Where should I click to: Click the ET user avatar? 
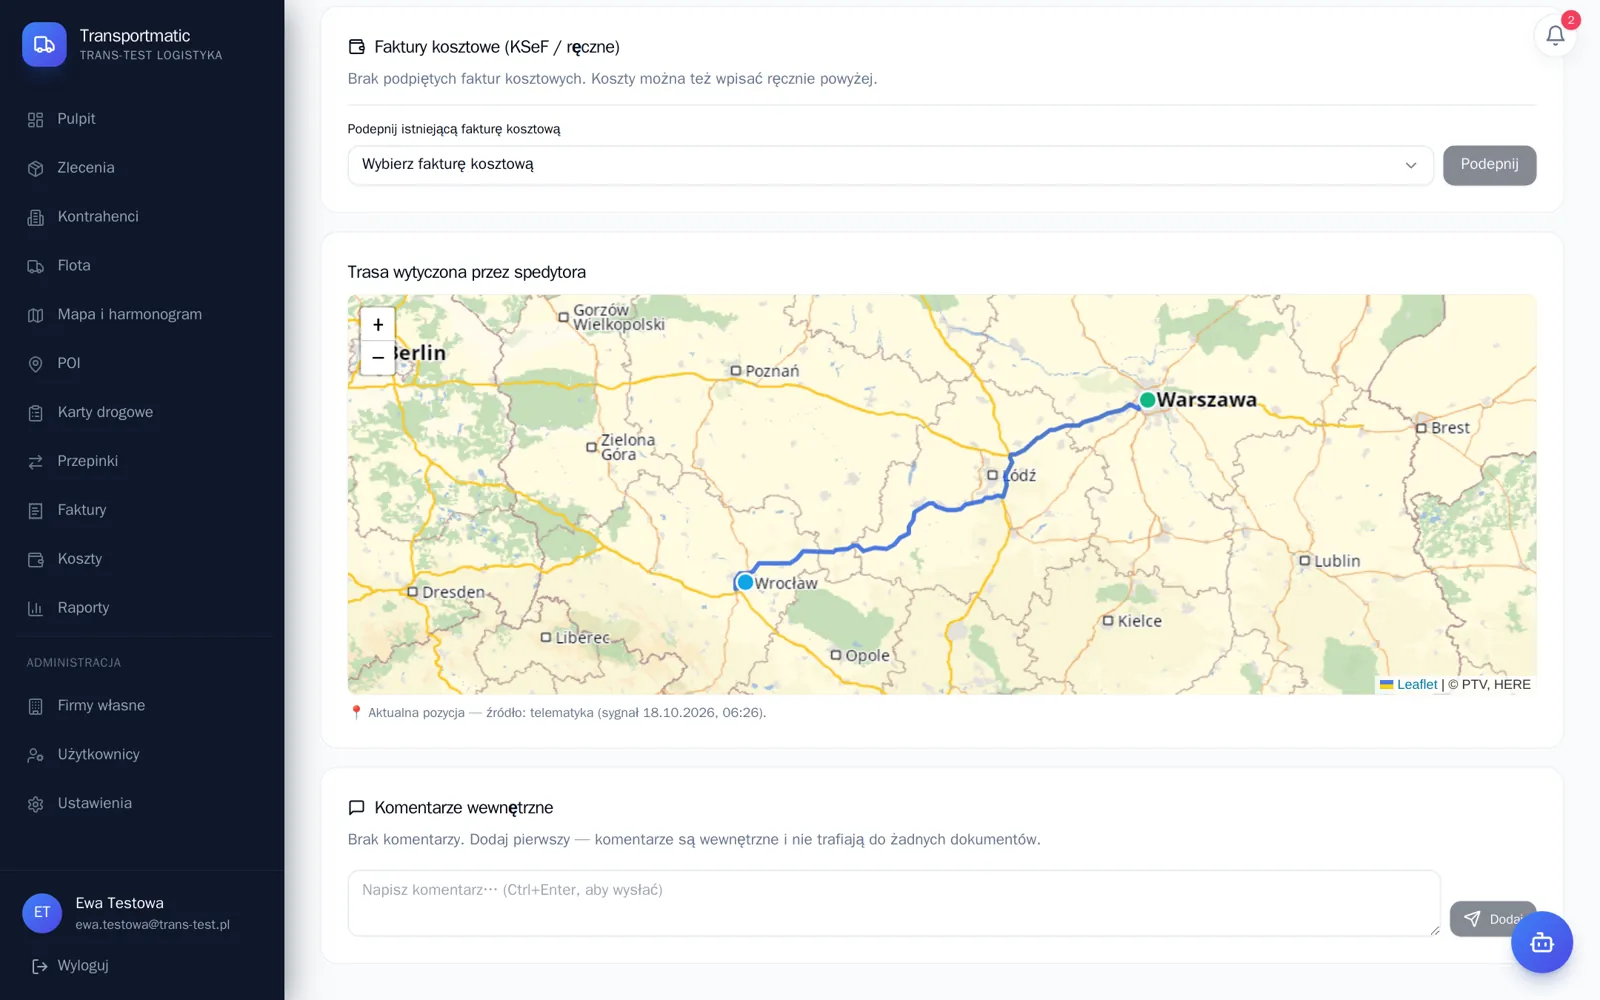click(x=42, y=913)
